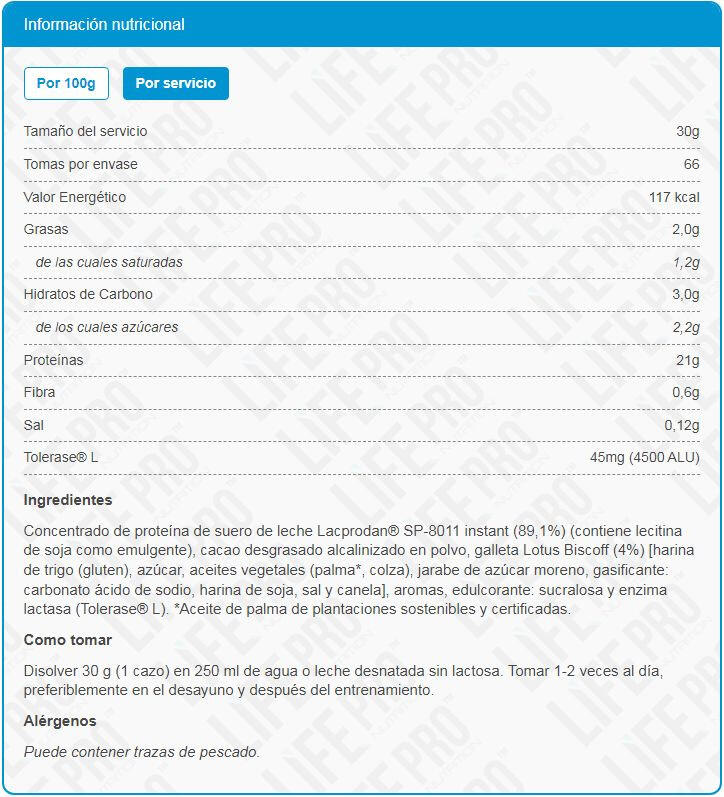Click the Información nutricional header title
This screenshot has width=724, height=797.
pos(104,25)
